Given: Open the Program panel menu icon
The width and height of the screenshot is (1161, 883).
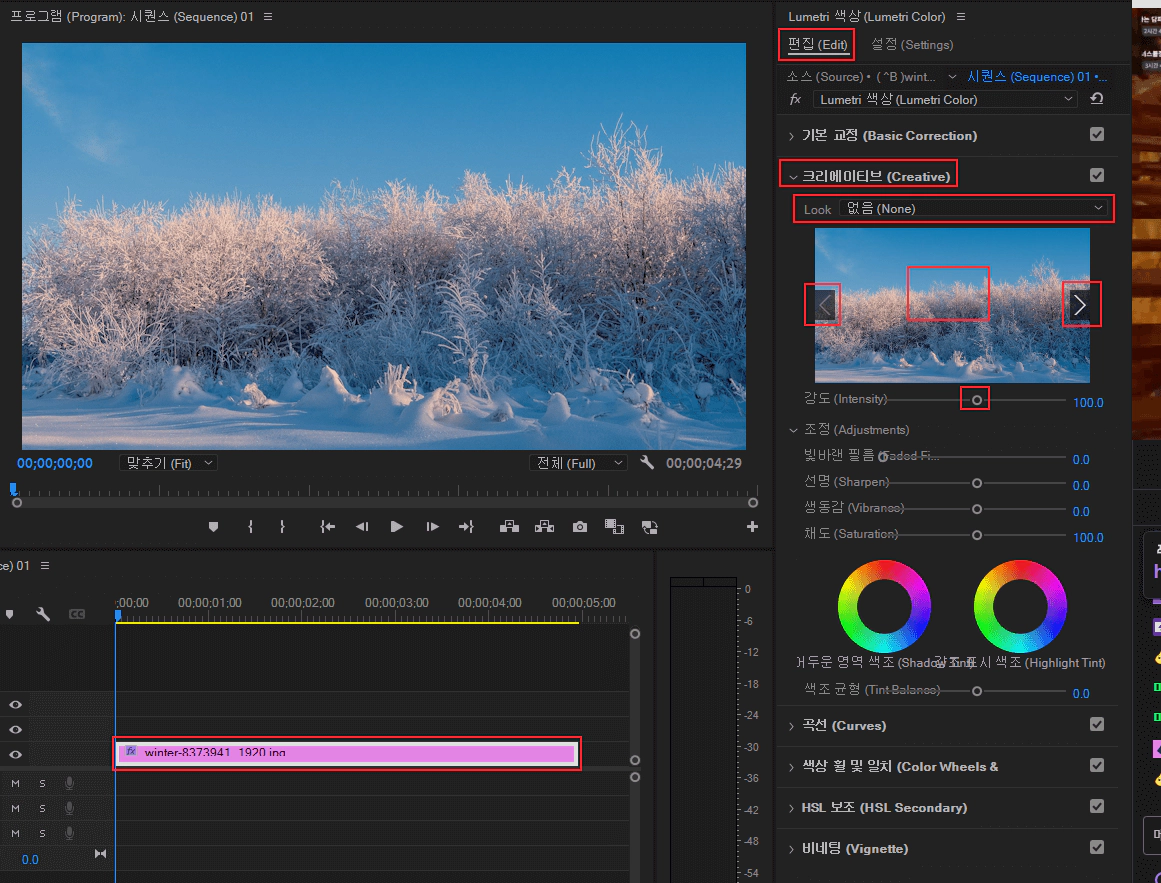Looking at the screenshot, I should [268, 16].
